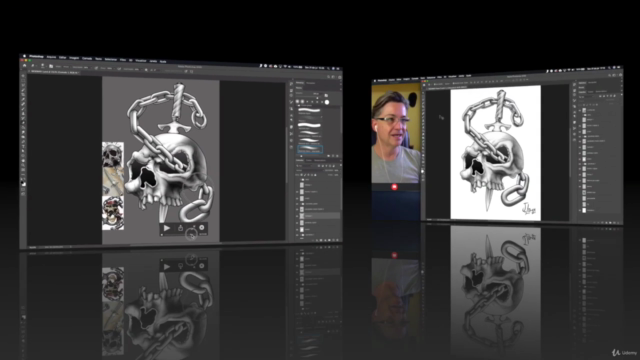Pick the large white round brush tip

(327, 102)
